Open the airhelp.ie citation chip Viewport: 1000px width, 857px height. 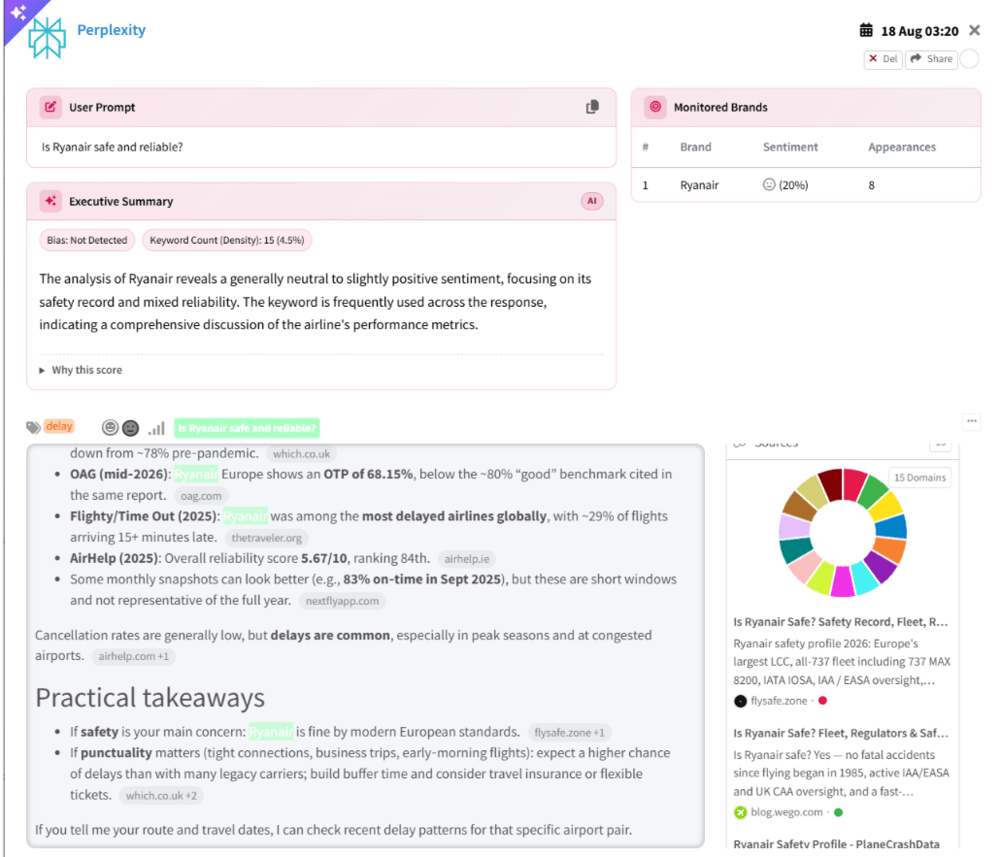467,559
